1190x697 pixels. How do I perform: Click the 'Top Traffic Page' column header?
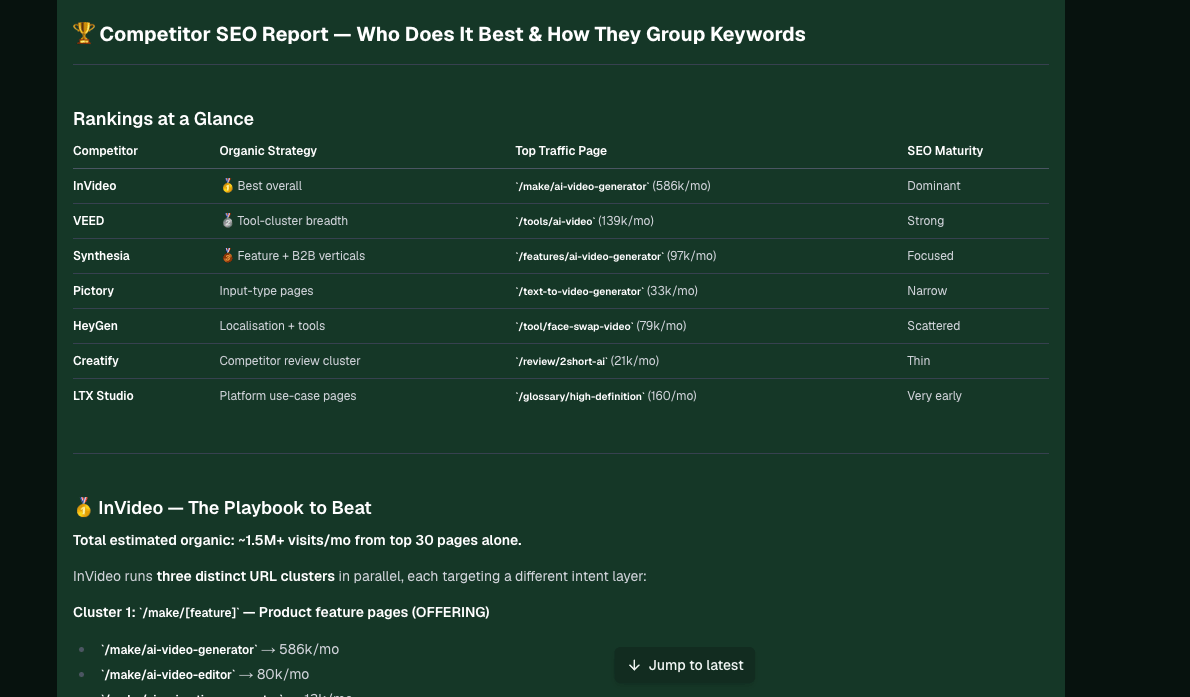click(x=561, y=150)
